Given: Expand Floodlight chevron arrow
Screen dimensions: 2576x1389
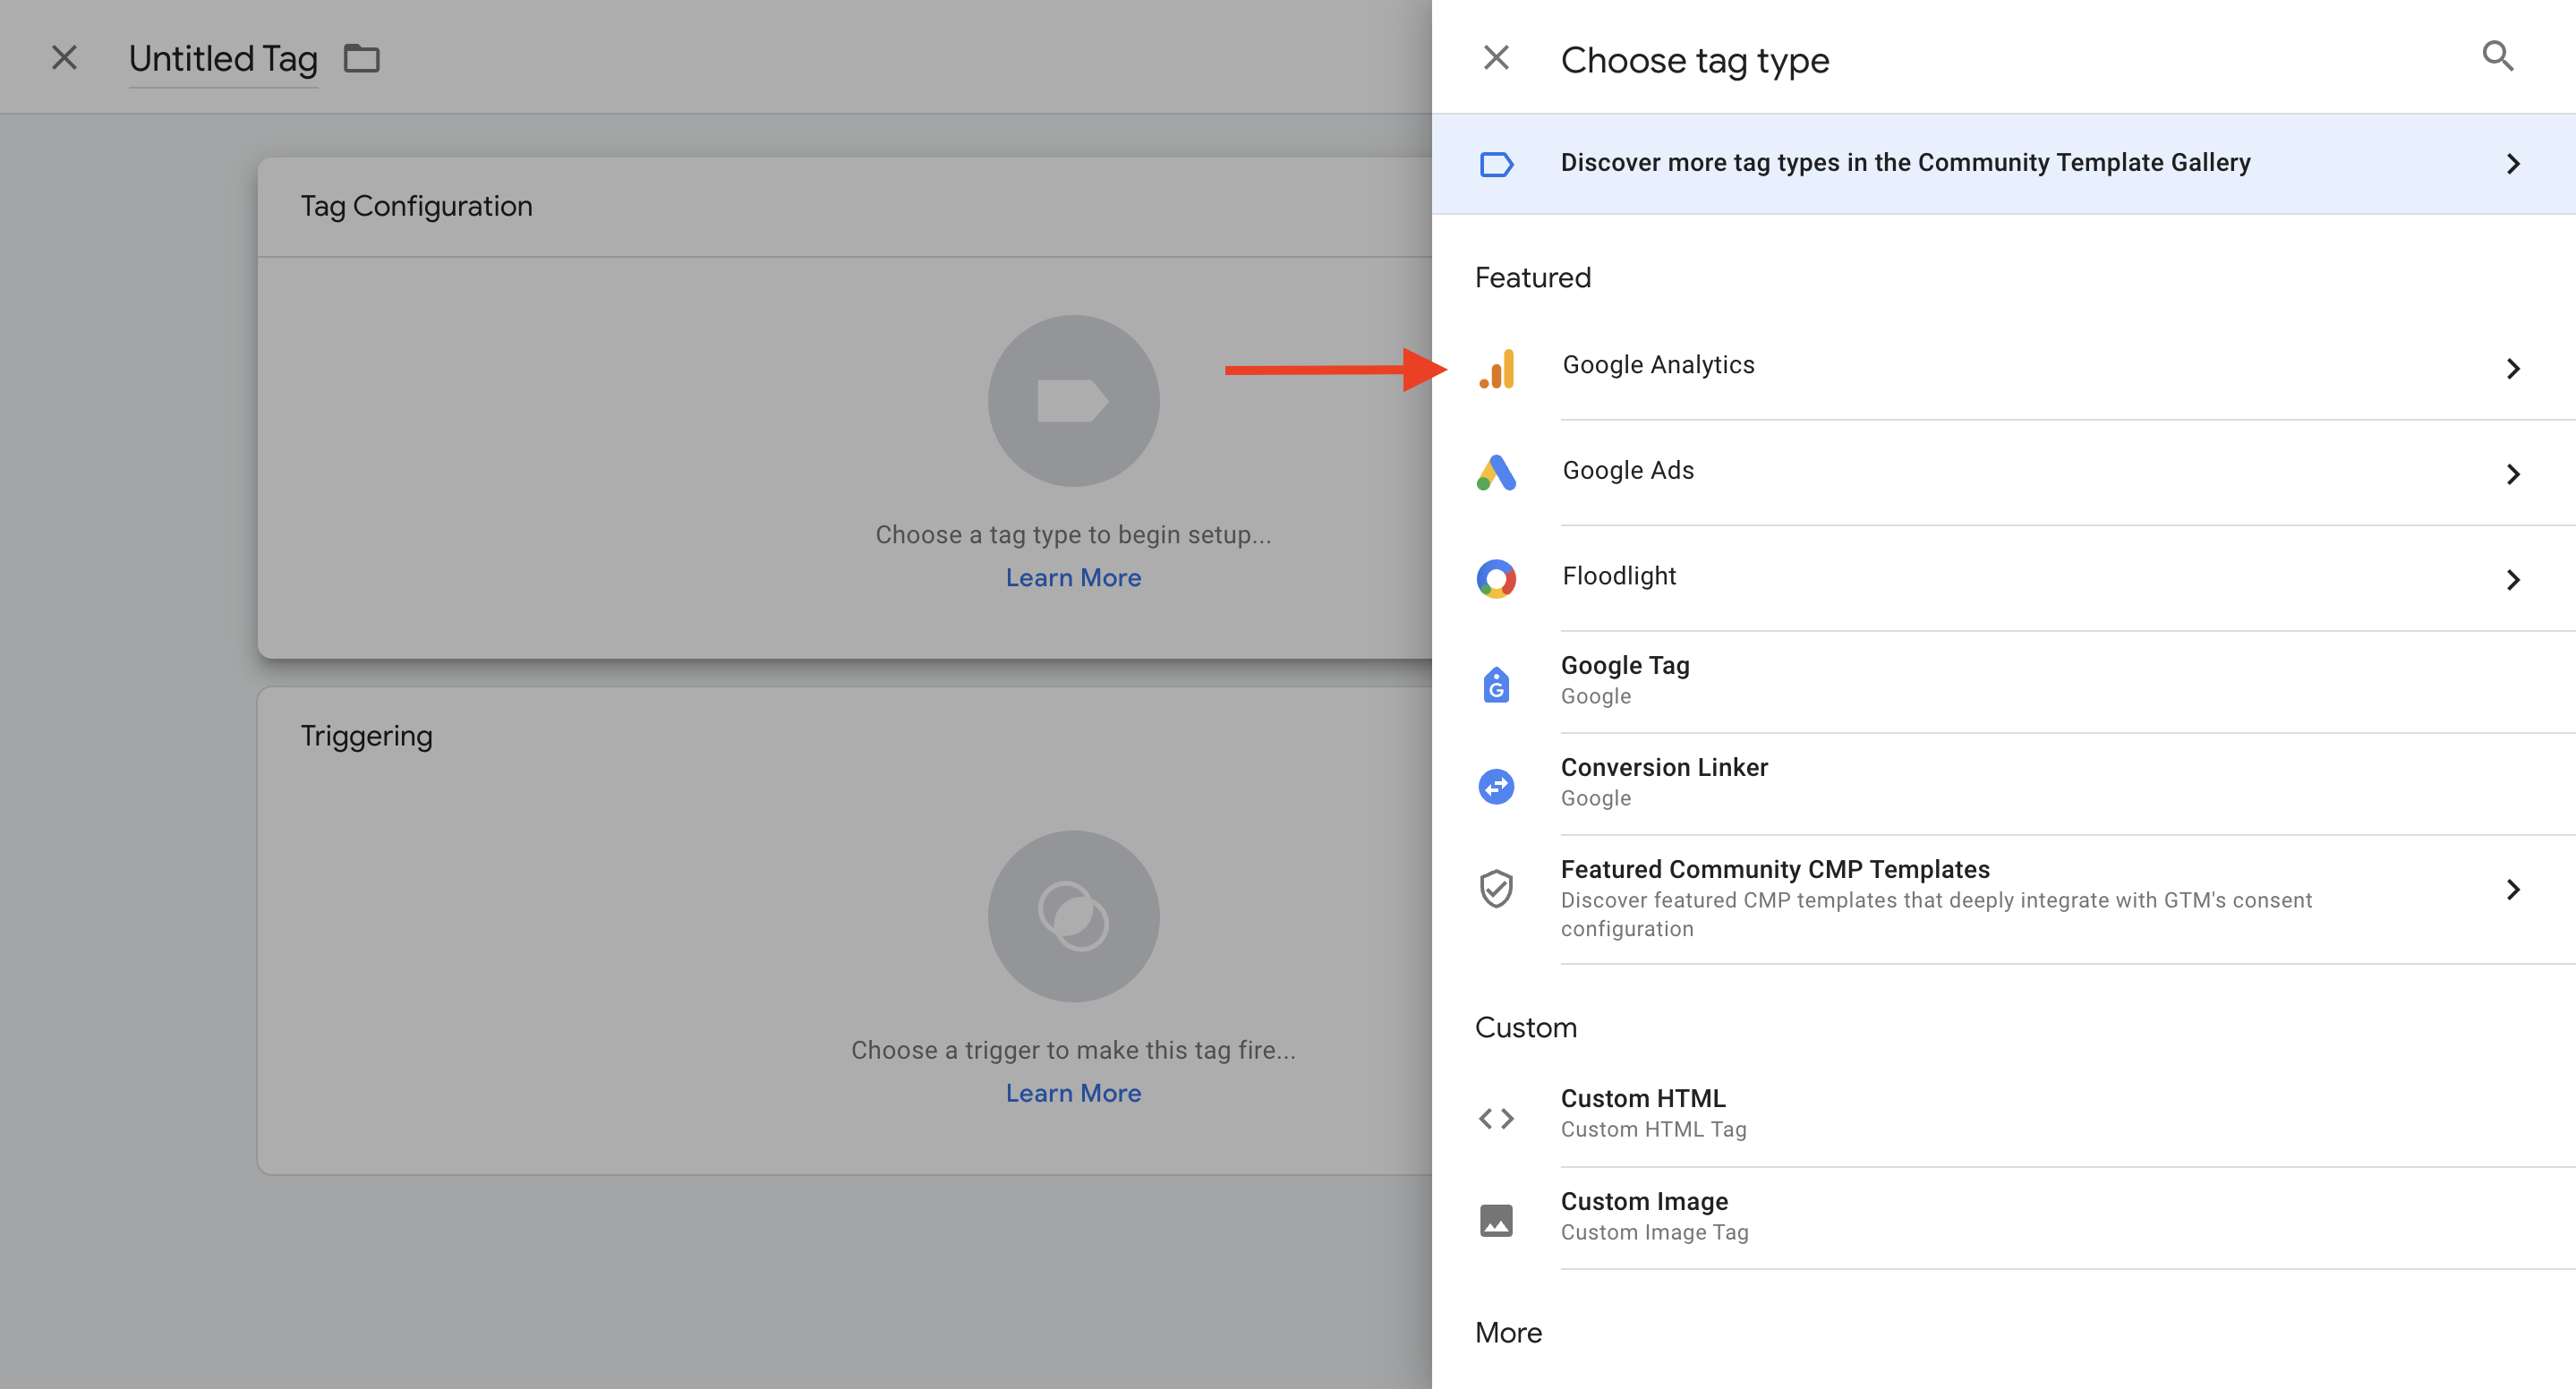Looking at the screenshot, I should 2512,580.
